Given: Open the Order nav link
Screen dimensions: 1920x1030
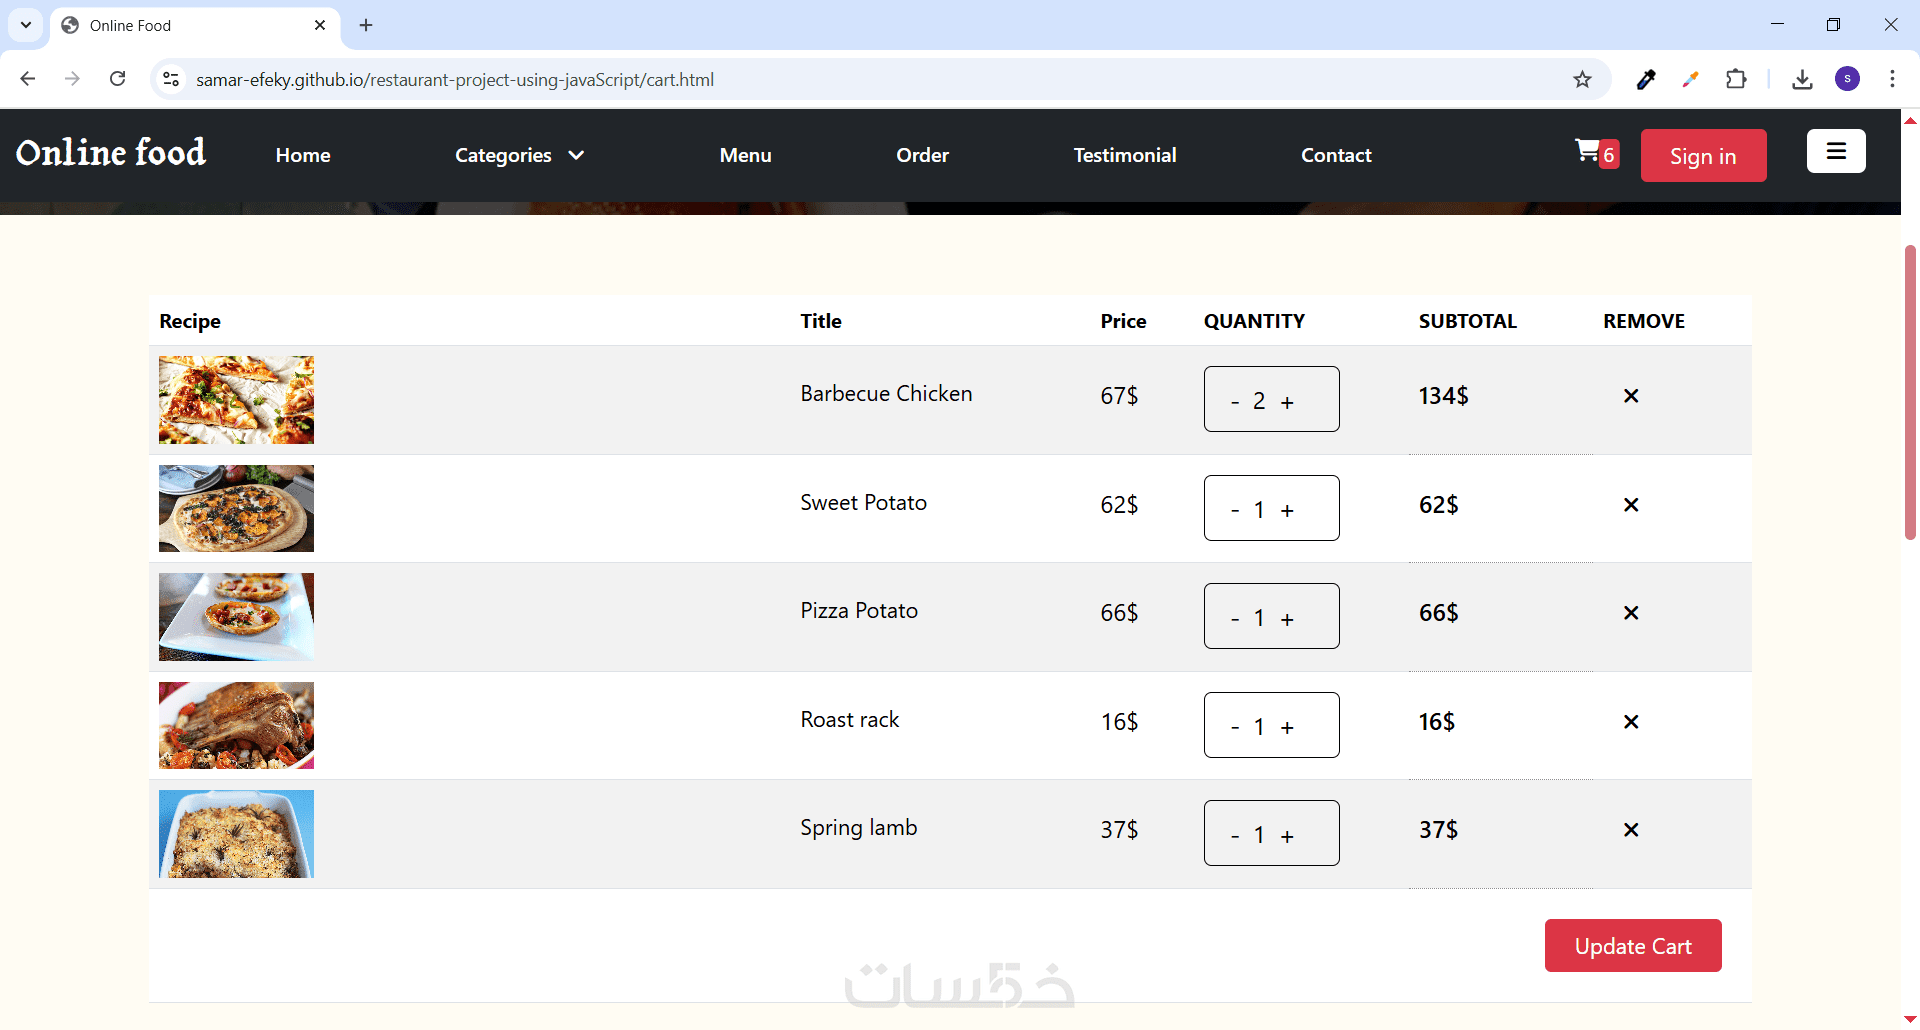Looking at the screenshot, I should click(922, 155).
